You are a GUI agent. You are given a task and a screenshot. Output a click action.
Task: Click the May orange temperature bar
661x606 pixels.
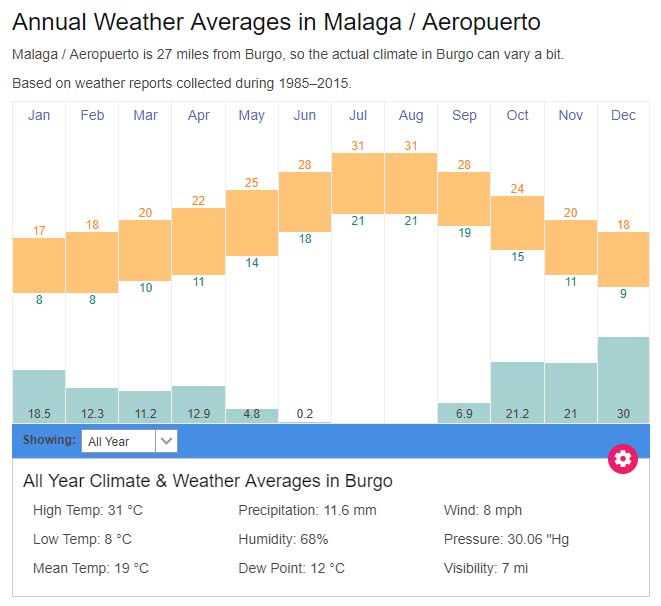(252, 222)
